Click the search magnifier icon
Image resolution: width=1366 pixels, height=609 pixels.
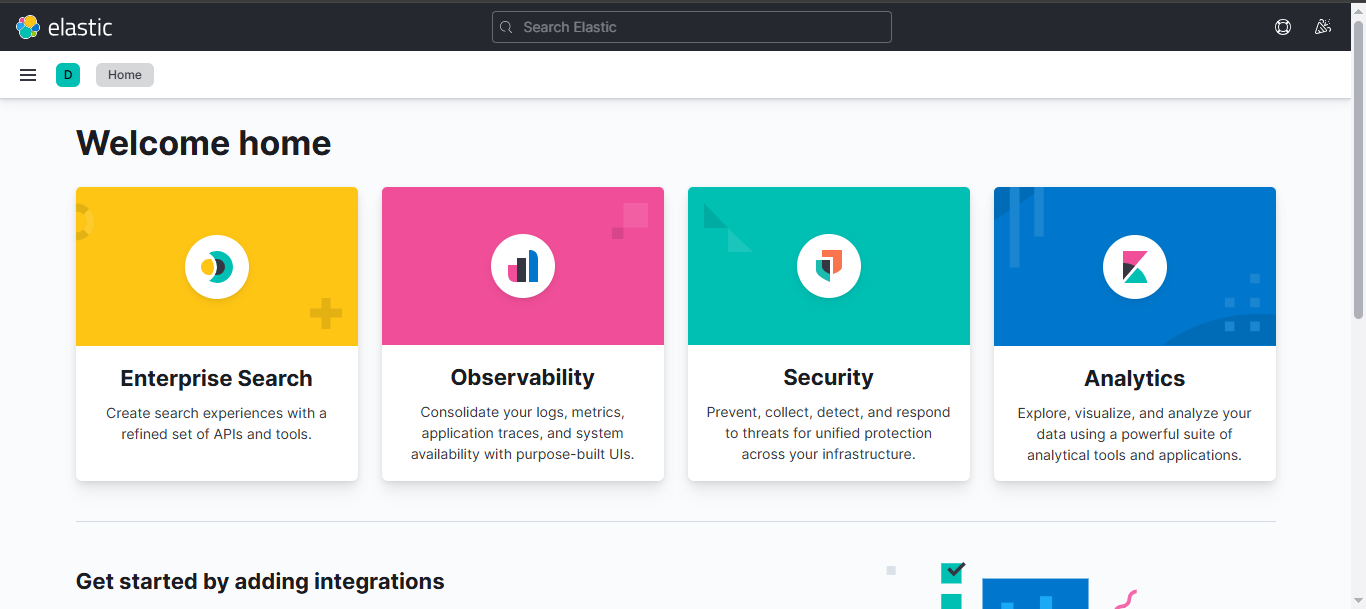pos(506,27)
